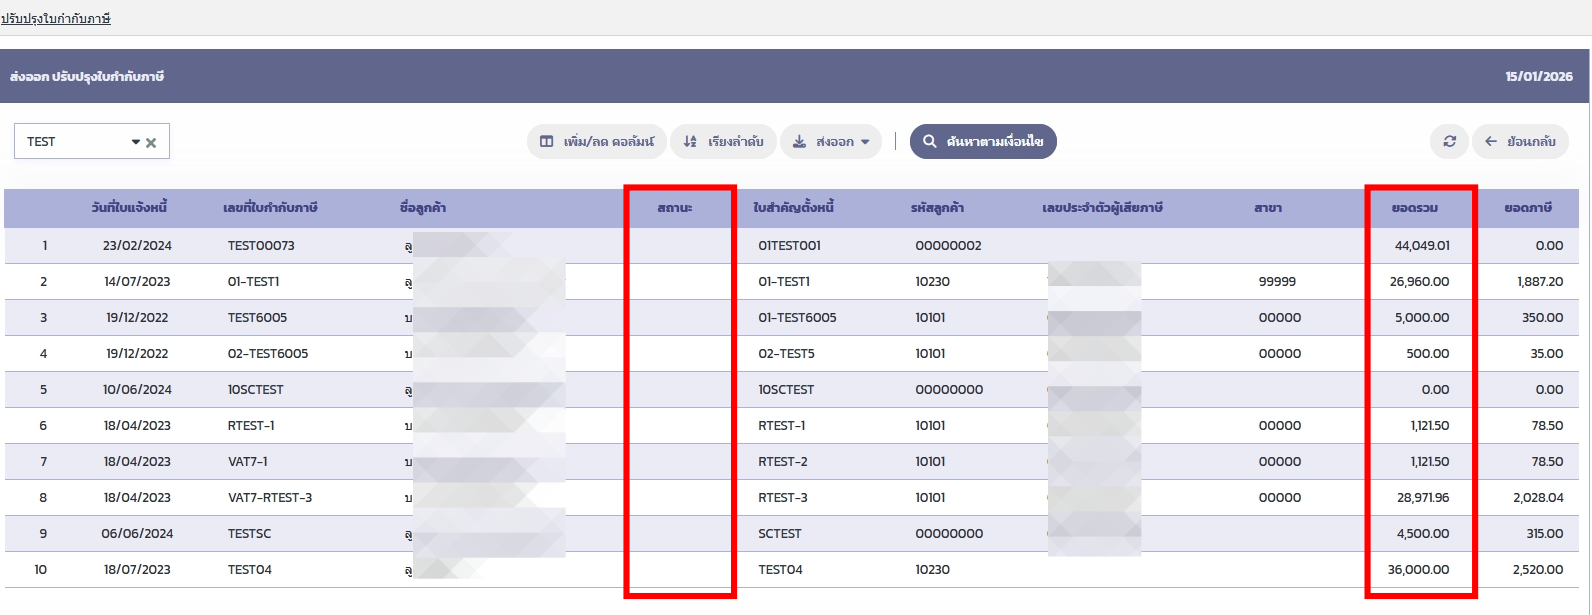Click the refresh icon button

[1449, 142]
